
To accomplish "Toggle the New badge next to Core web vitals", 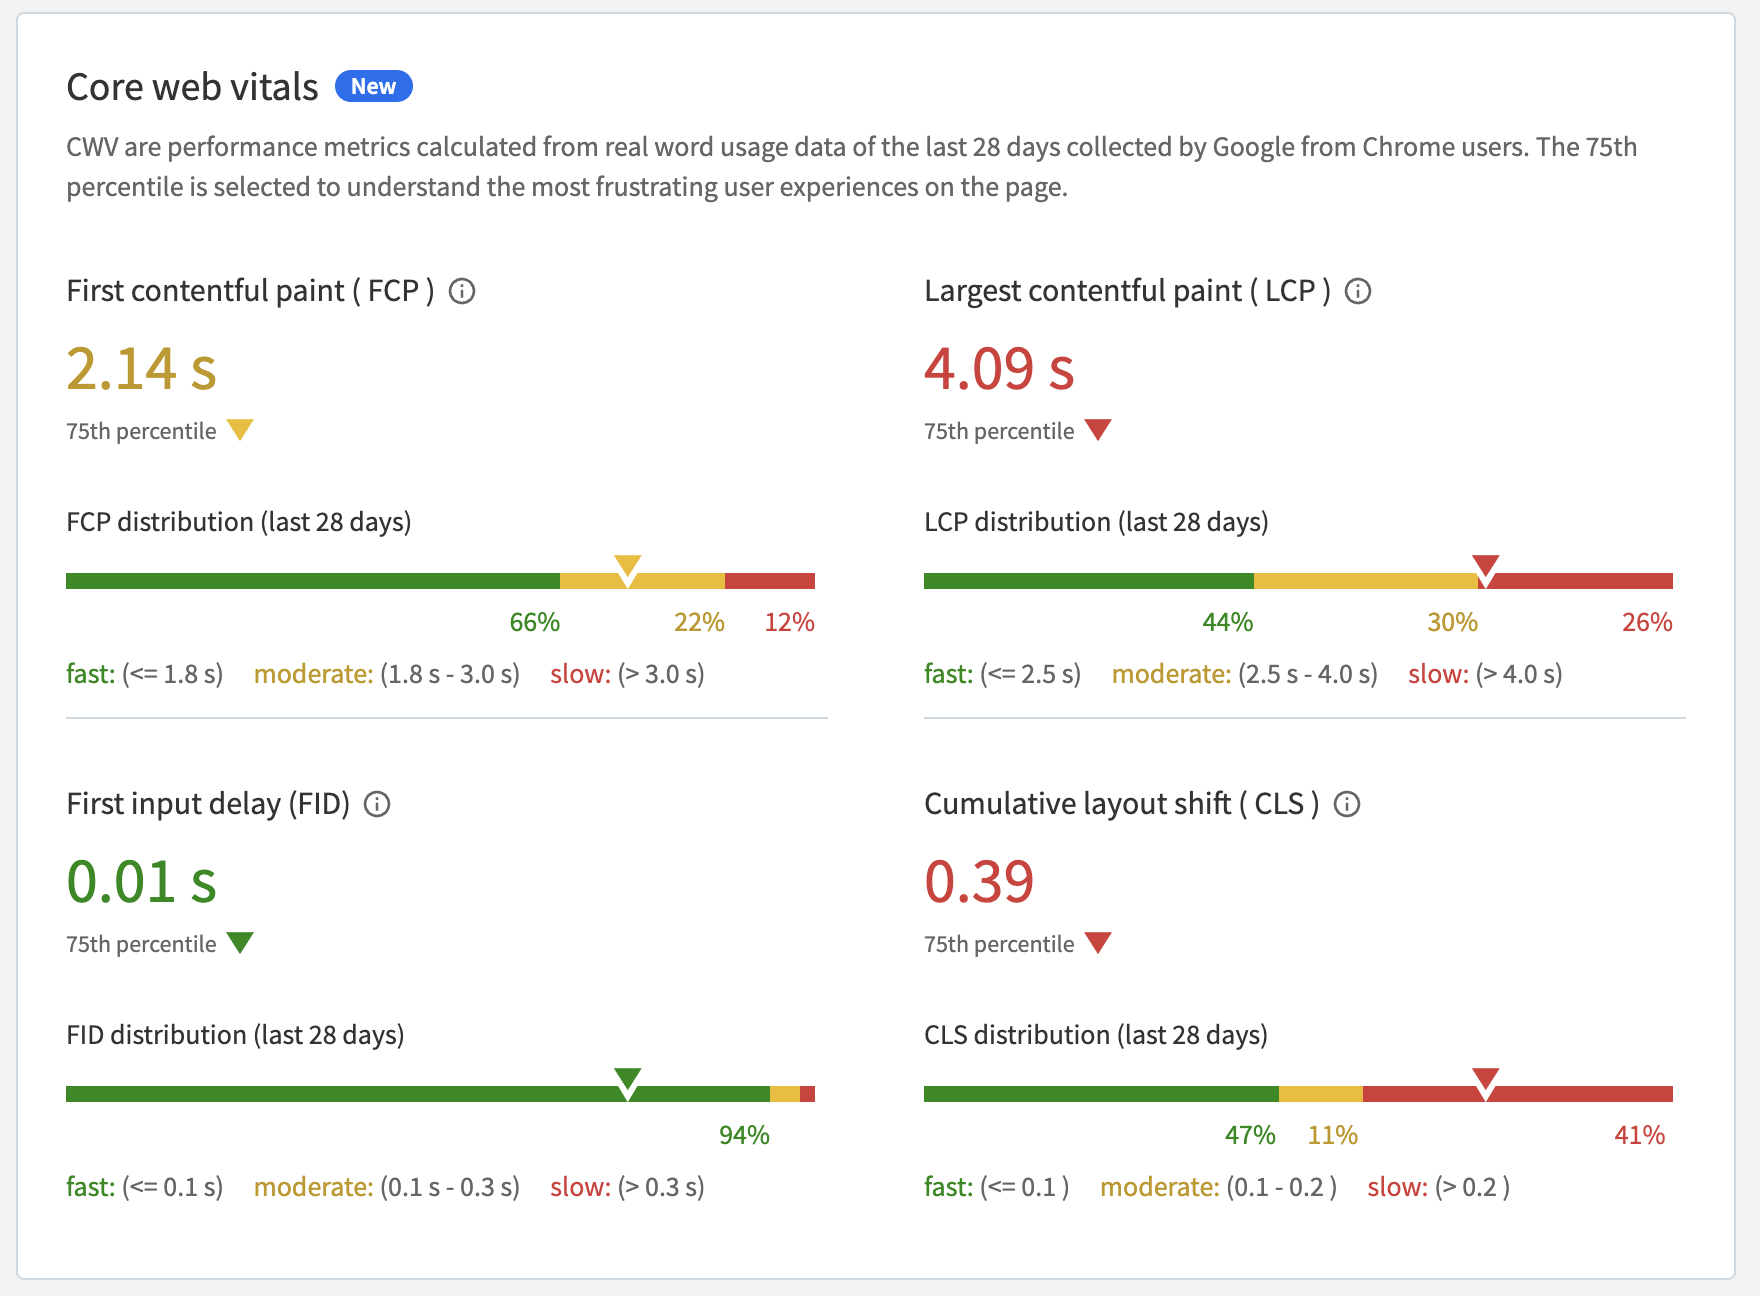I will pyautogui.click(x=373, y=86).
